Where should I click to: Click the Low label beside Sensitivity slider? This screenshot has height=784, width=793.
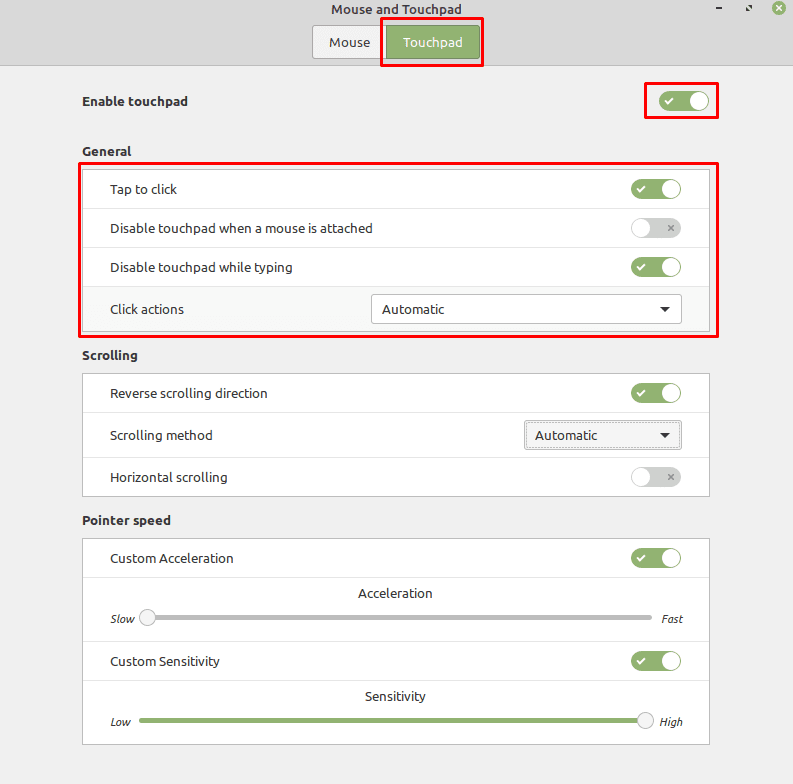tap(121, 722)
